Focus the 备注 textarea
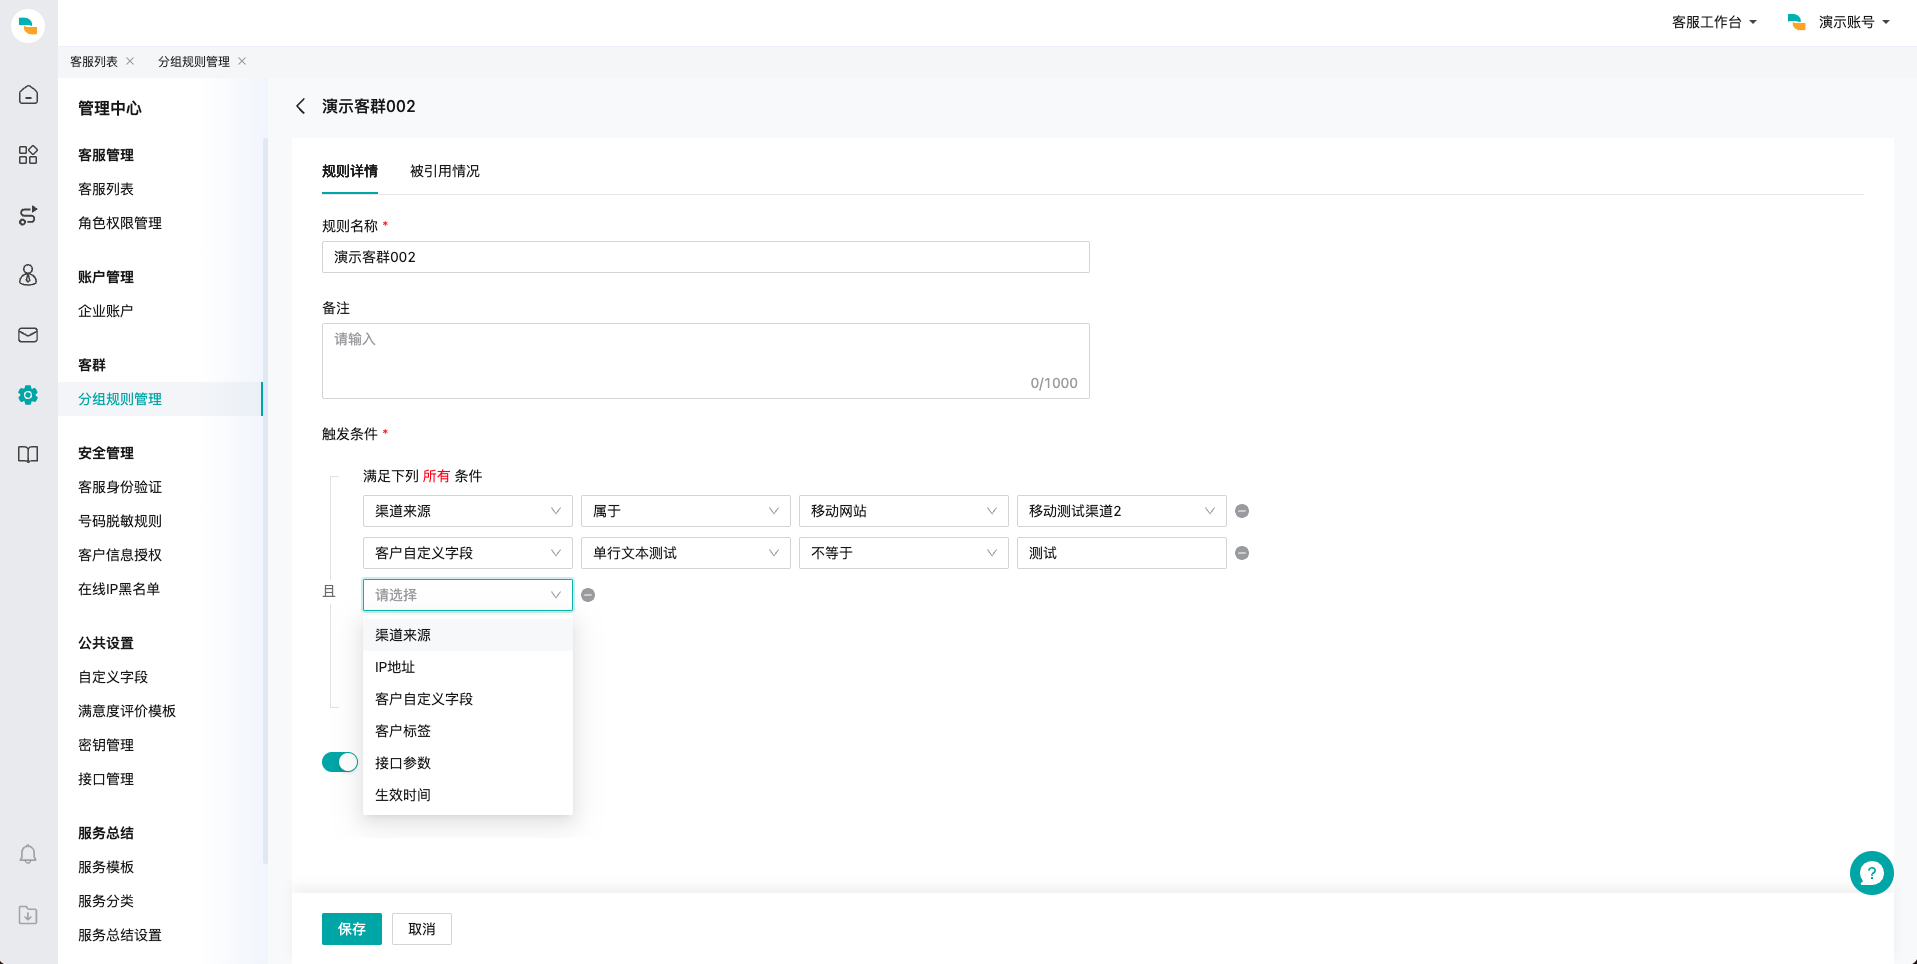The width and height of the screenshot is (1917, 964). (x=706, y=361)
